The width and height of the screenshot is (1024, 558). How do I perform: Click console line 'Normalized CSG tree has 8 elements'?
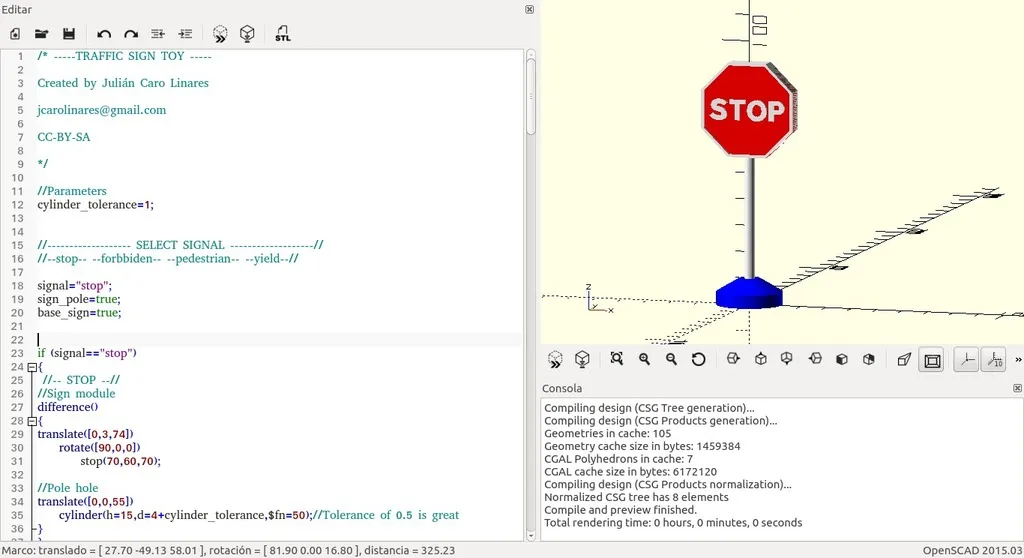tap(636, 497)
